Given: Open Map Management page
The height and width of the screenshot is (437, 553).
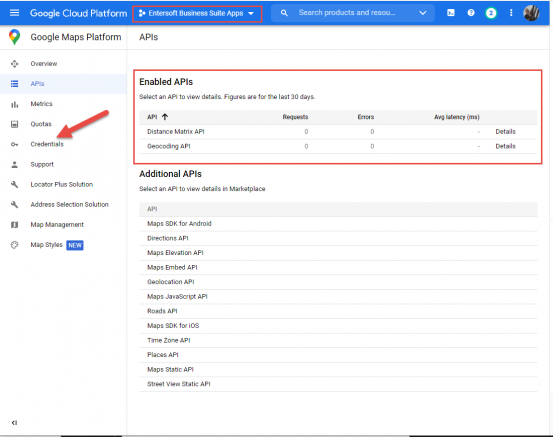Looking at the screenshot, I should pyautogui.click(x=57, y=225).
